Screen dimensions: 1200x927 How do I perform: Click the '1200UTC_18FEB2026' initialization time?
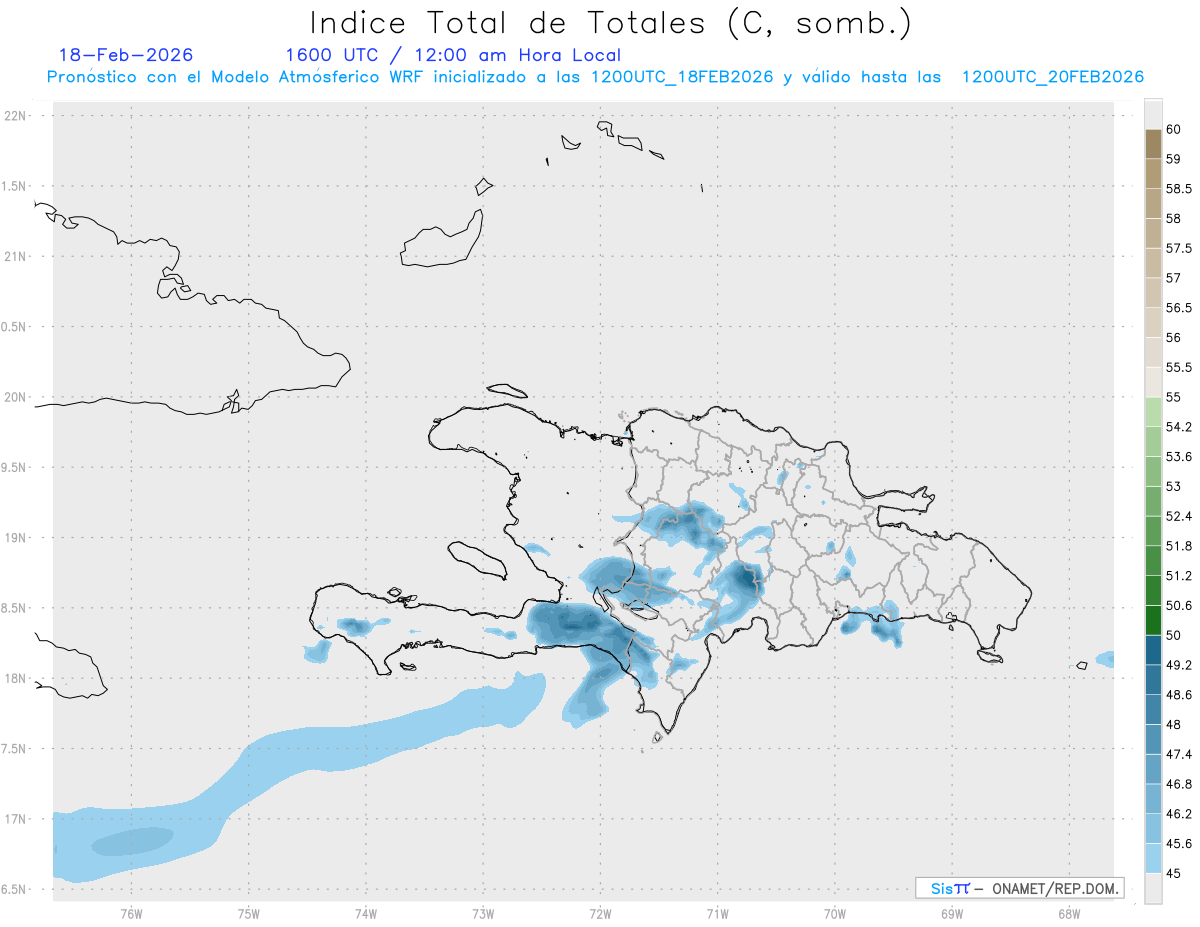tap(682, 77)
